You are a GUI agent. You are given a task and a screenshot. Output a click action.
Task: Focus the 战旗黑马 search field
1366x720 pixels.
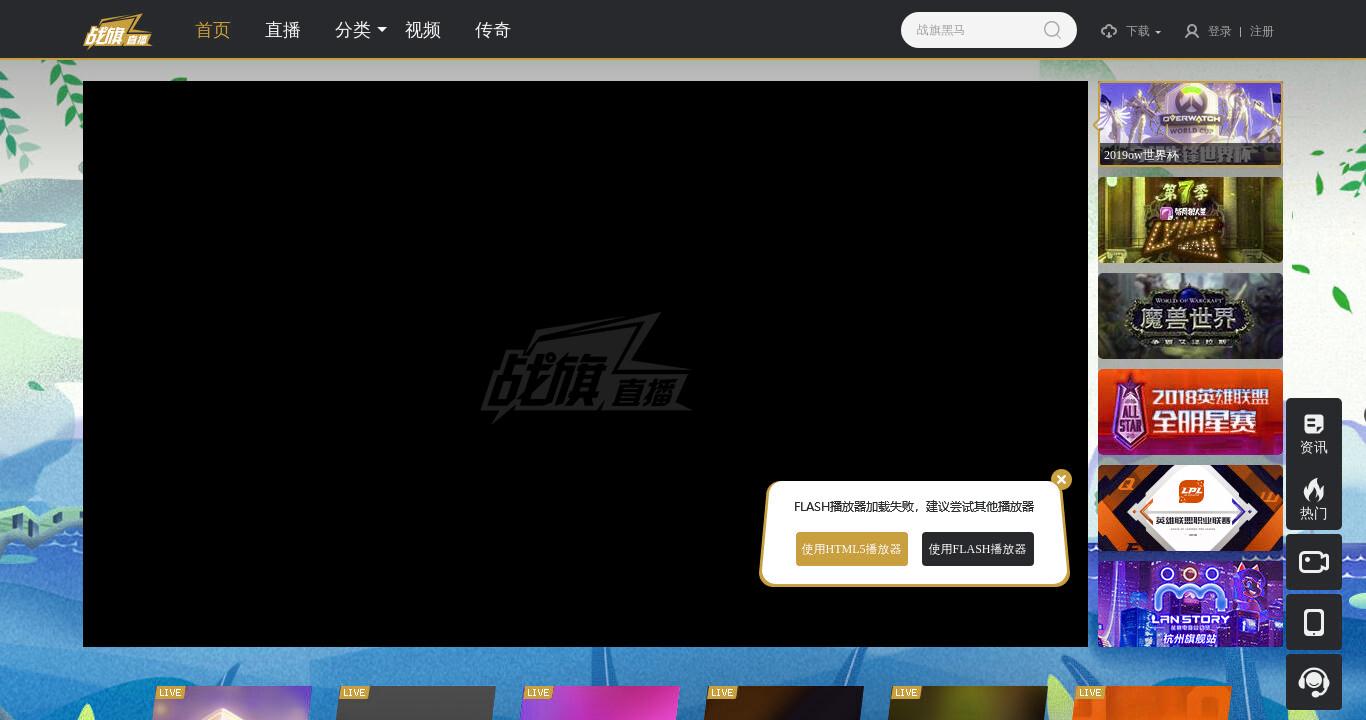click(x=988, y=30)
